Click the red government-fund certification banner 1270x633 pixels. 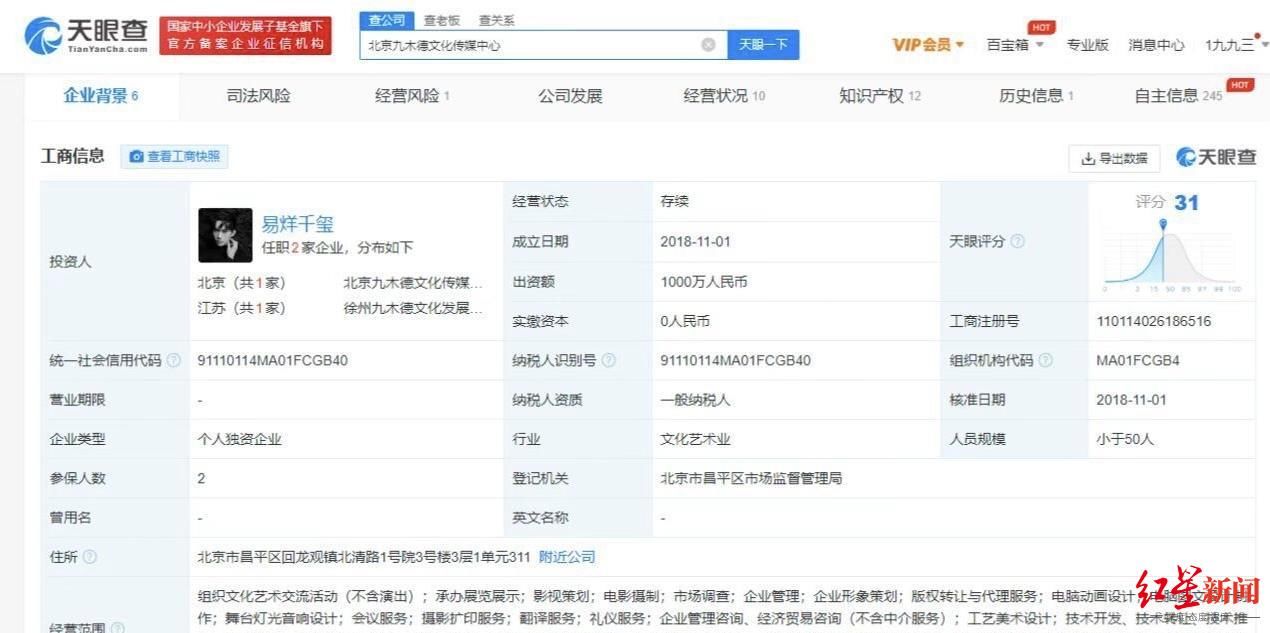point(245,36)
